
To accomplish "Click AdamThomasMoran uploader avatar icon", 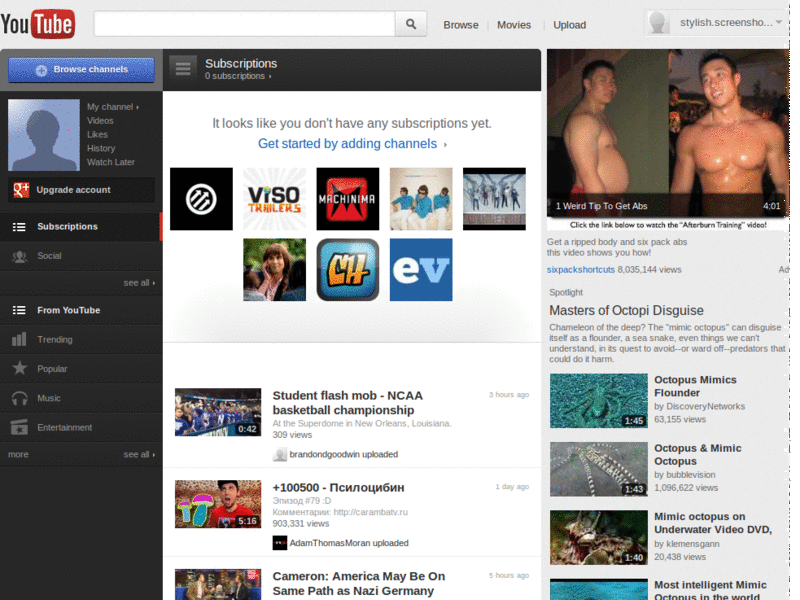I will (x=280, y=543).
